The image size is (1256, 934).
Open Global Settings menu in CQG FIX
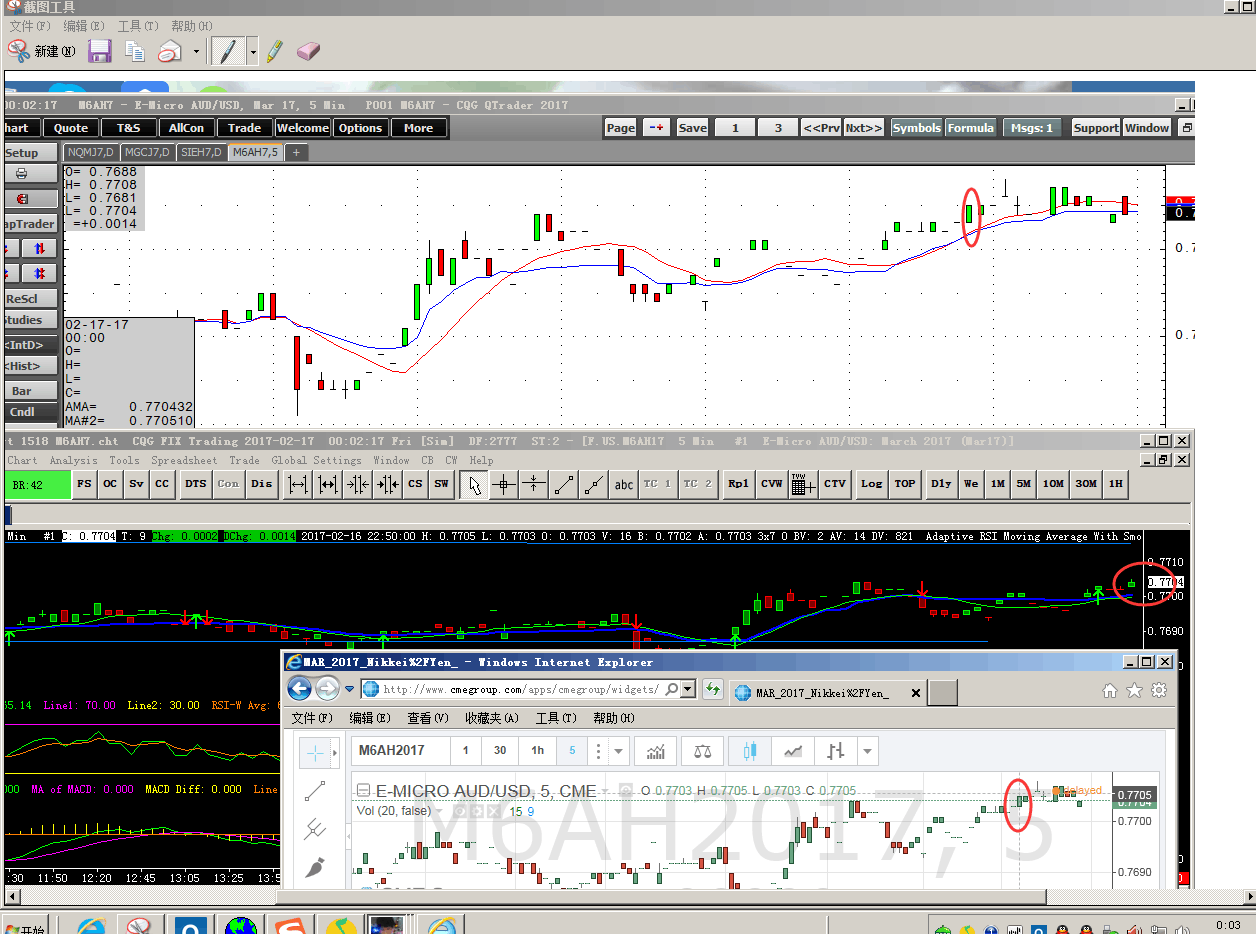pos(317,461)
